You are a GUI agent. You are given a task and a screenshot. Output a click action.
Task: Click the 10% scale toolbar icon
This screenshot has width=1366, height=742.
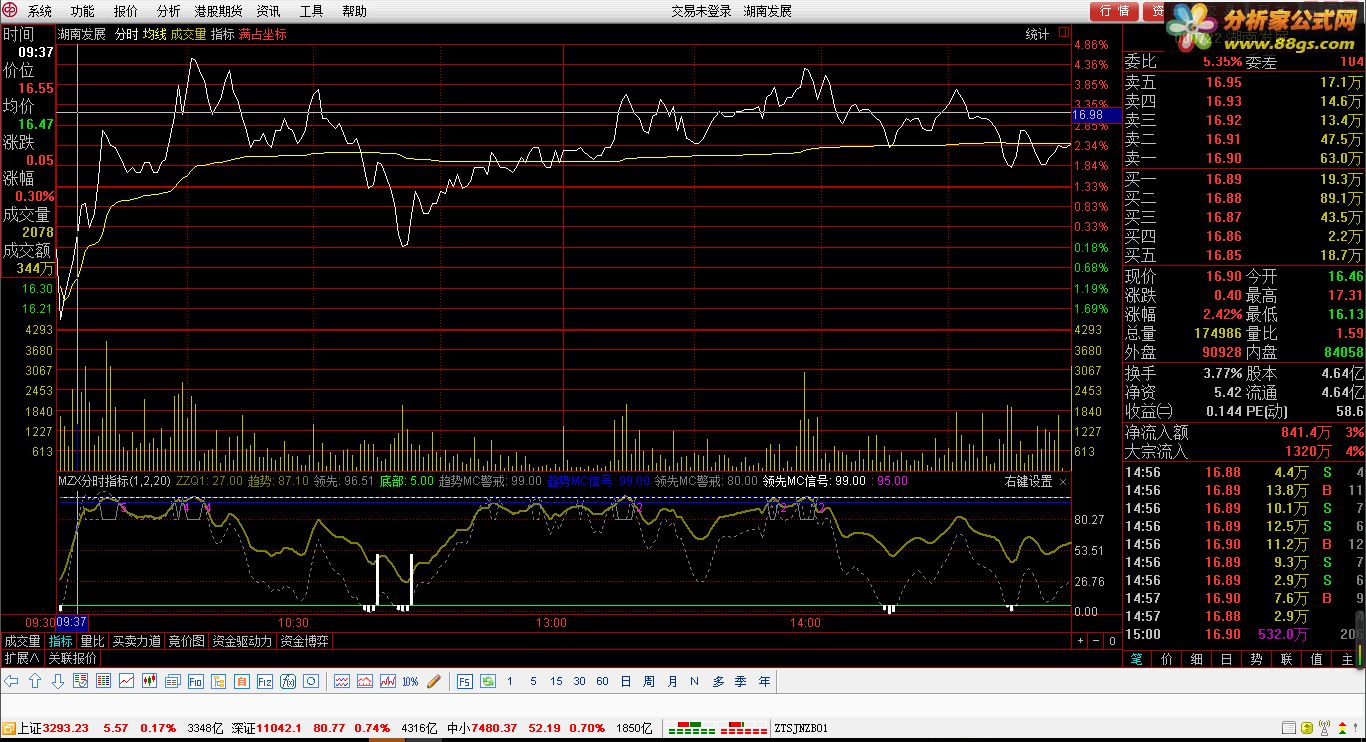410,681
